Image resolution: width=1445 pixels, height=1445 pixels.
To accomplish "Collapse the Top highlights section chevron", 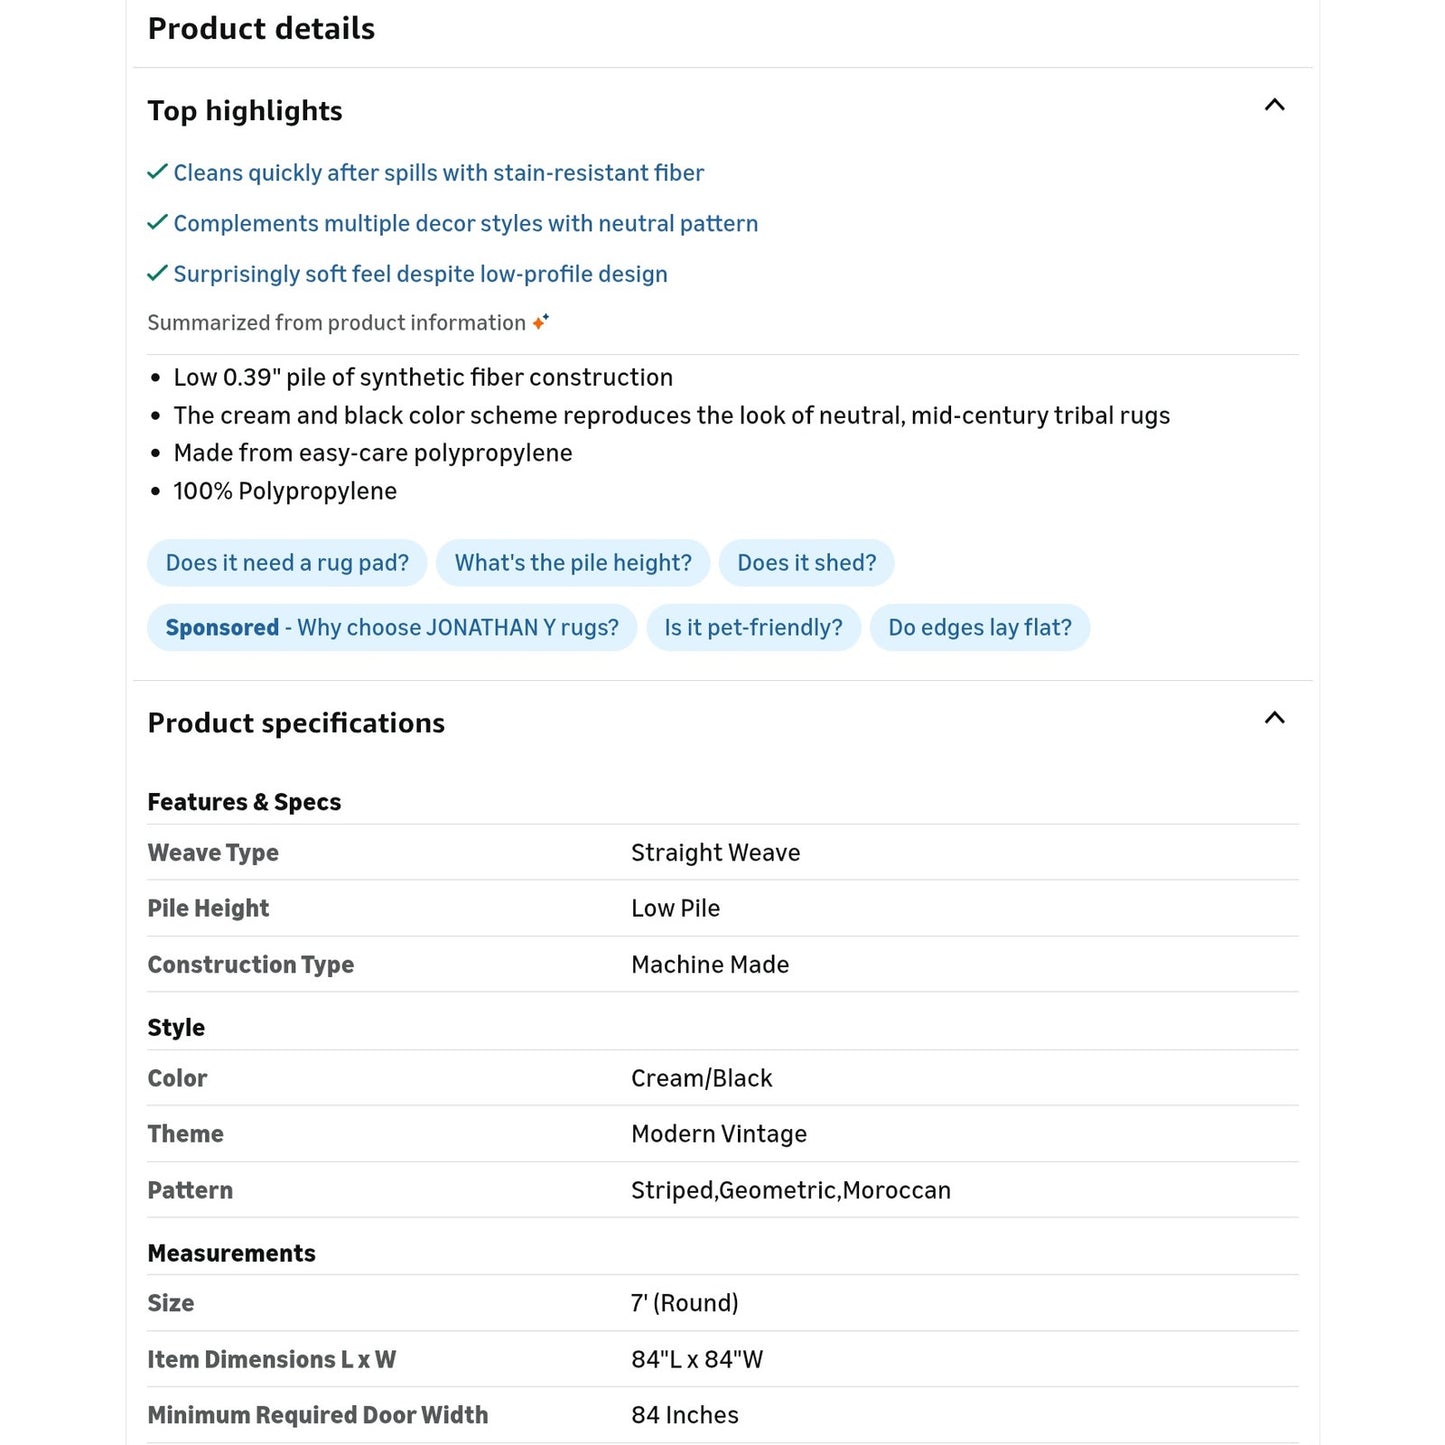I will point(1274,105).
